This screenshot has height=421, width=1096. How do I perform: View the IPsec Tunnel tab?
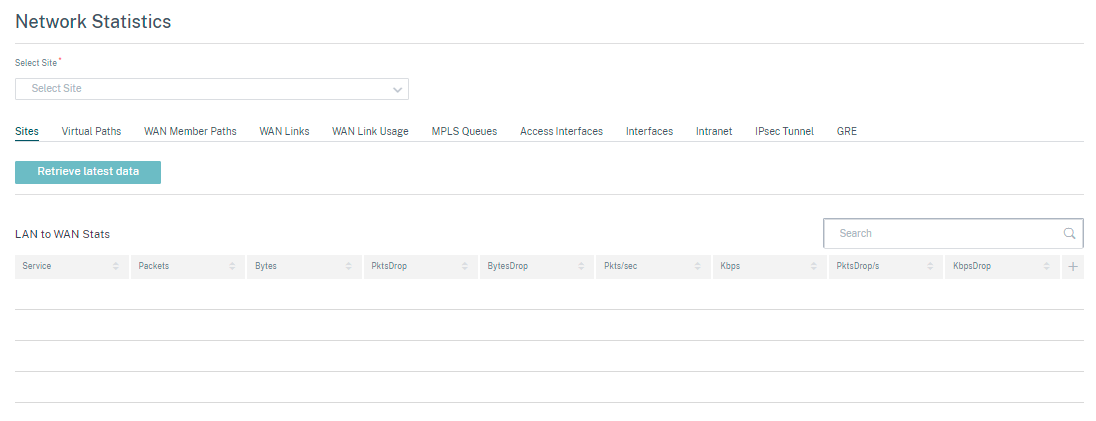point(784,131)
